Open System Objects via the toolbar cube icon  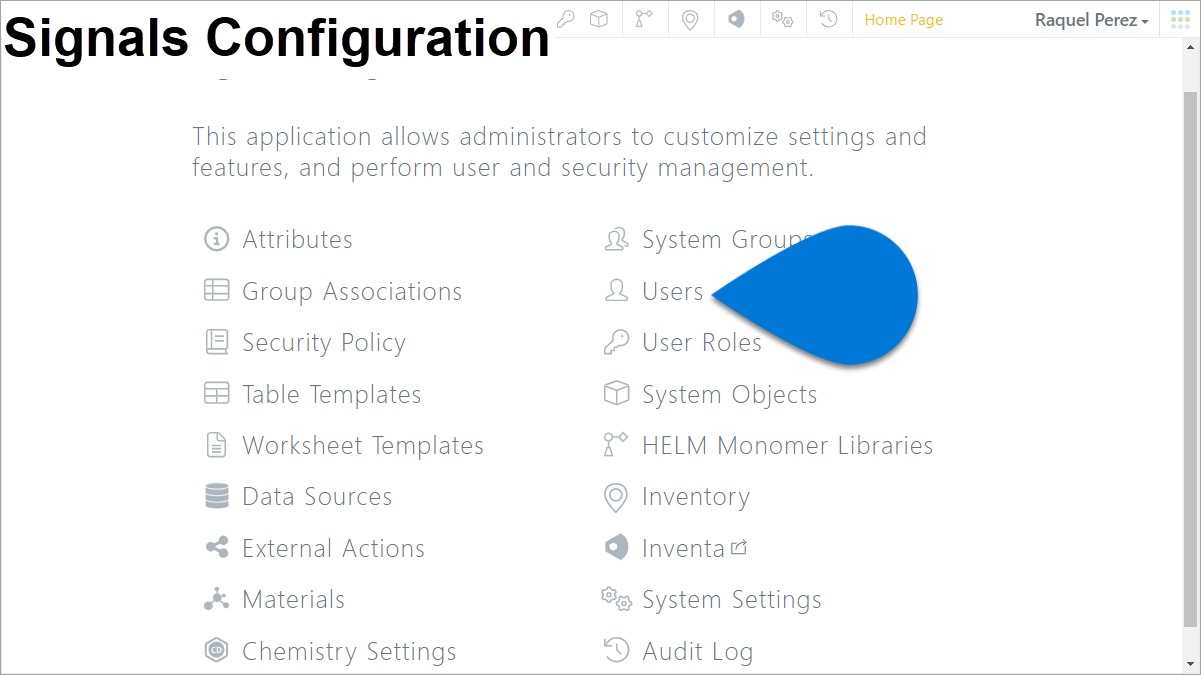click(x=599, y=19)
